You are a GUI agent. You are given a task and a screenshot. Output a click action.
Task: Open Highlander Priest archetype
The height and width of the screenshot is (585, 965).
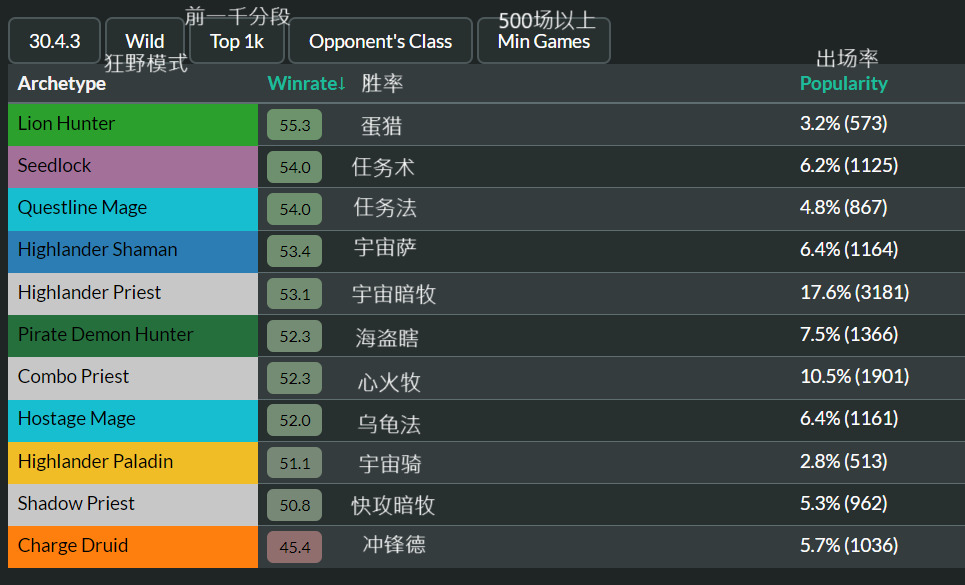[x=133, y=293]
